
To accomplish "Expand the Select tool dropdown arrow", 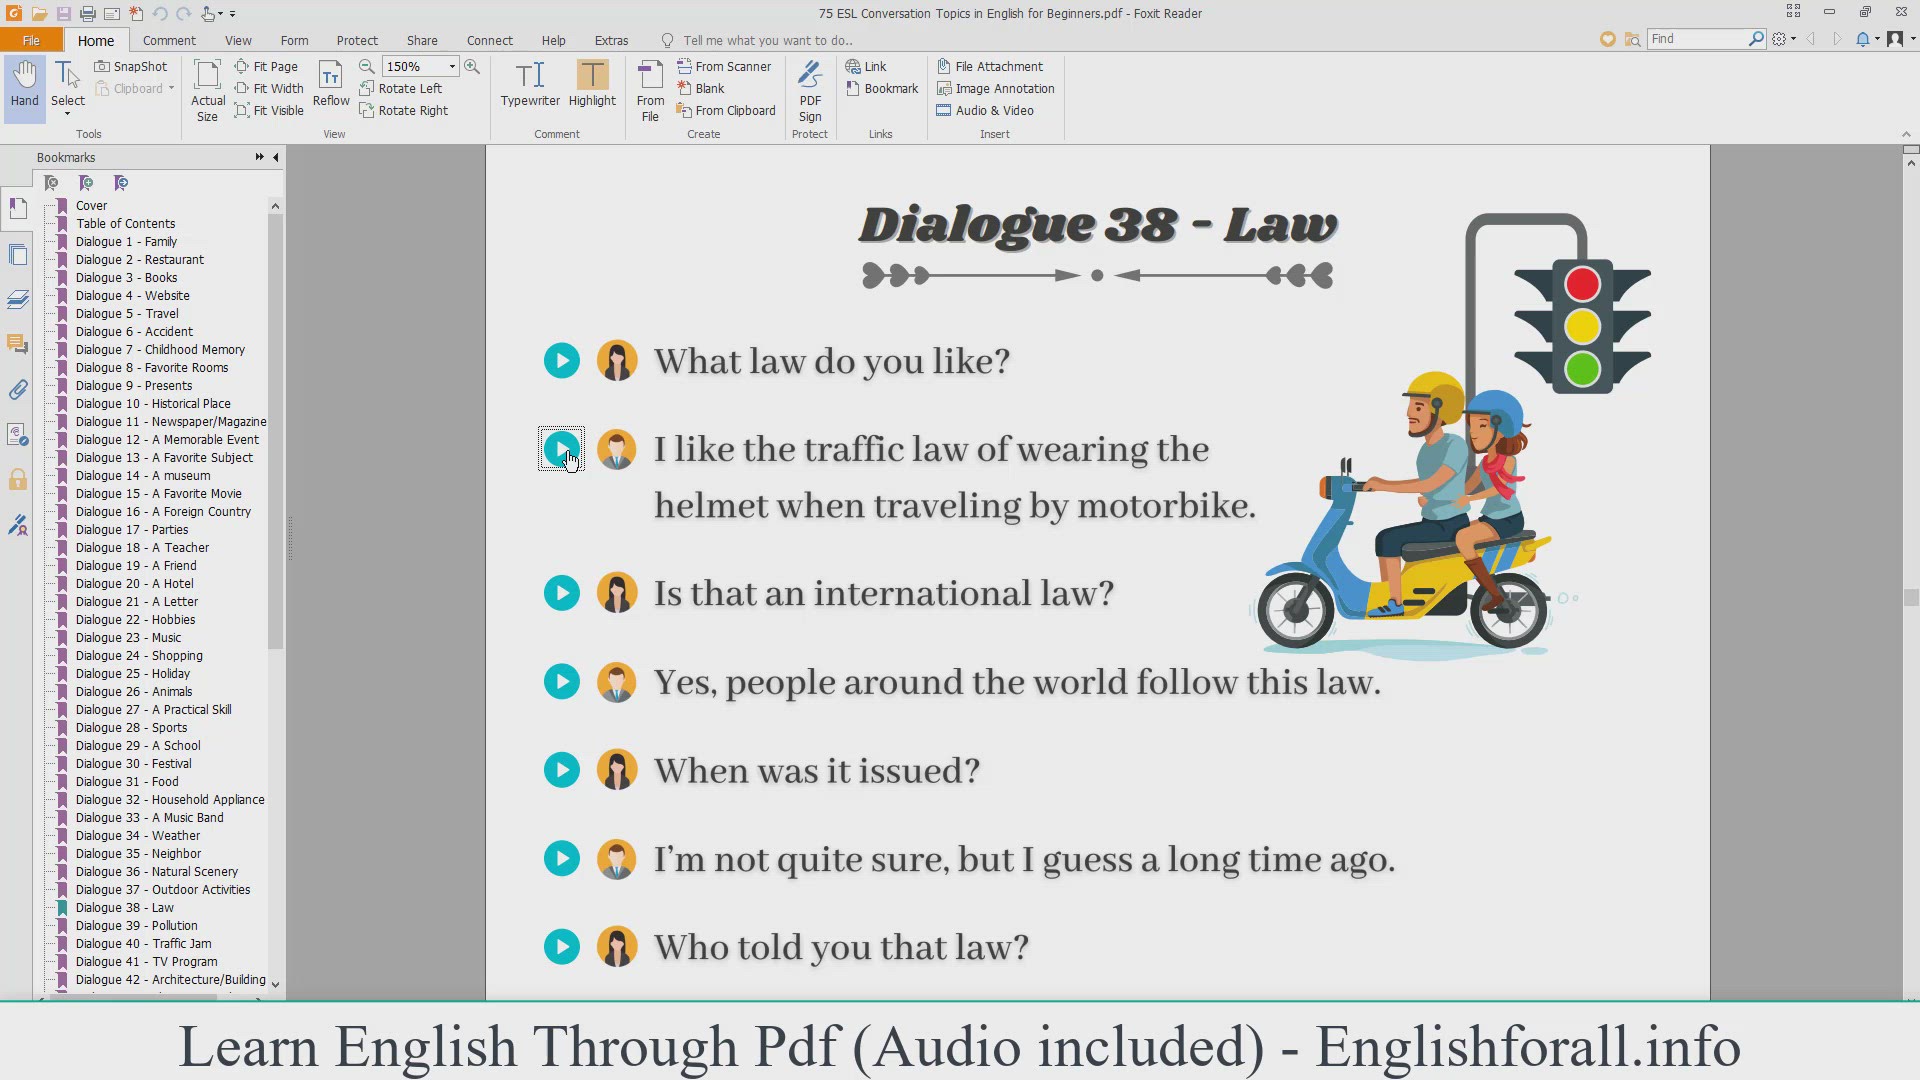I will (68, 115).
